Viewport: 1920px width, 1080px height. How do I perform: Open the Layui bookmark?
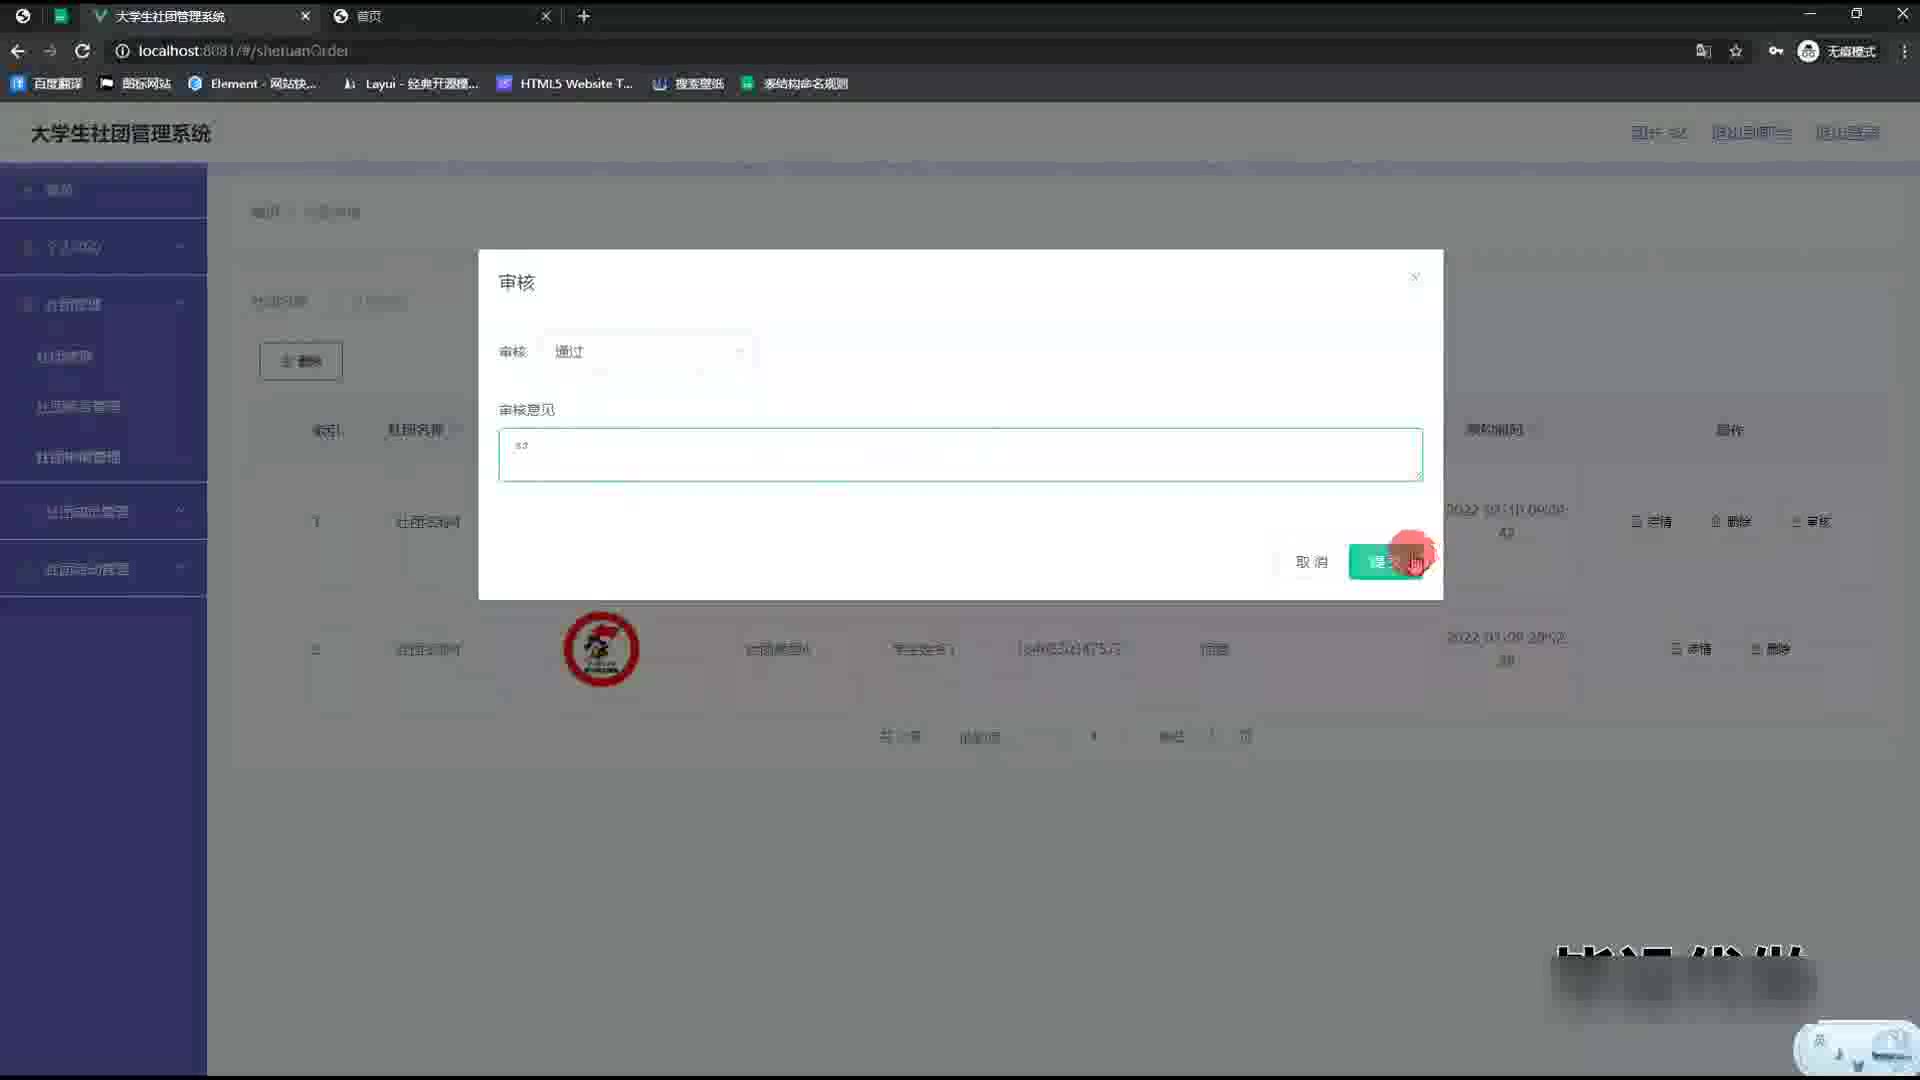[x=411, y=84]
